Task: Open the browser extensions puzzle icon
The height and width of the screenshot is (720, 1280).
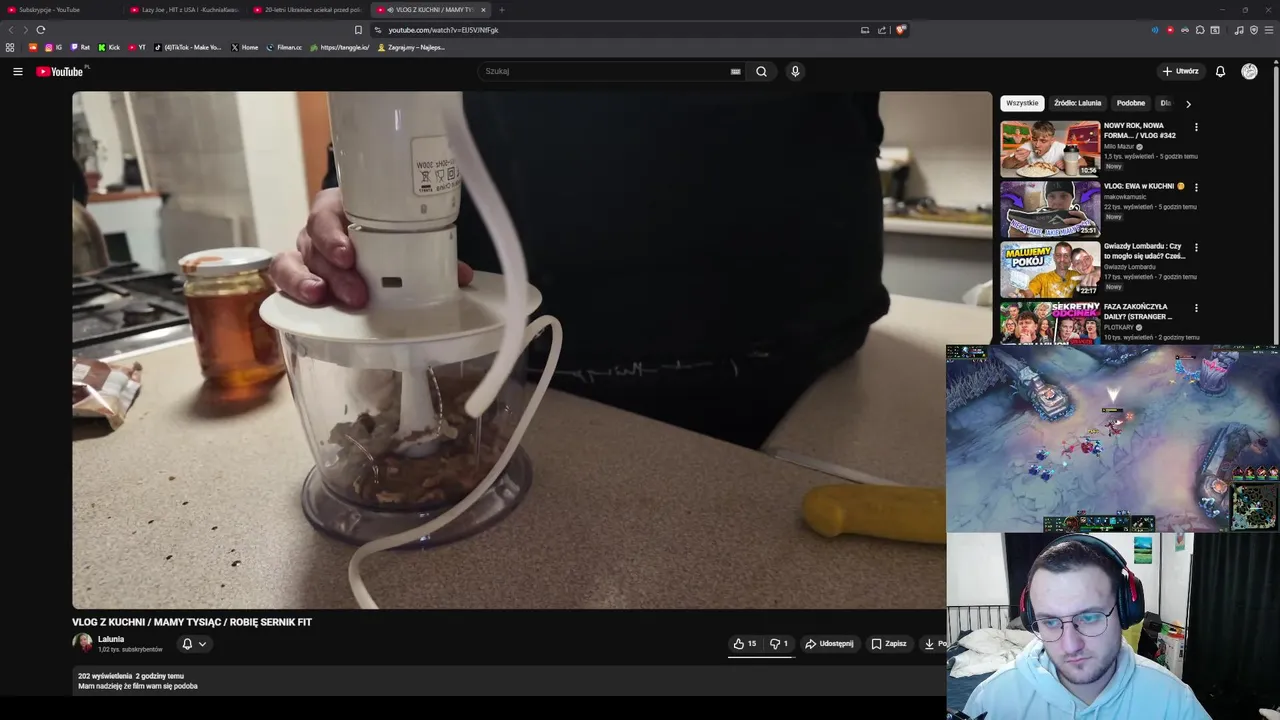Action: click(1200, 30)
